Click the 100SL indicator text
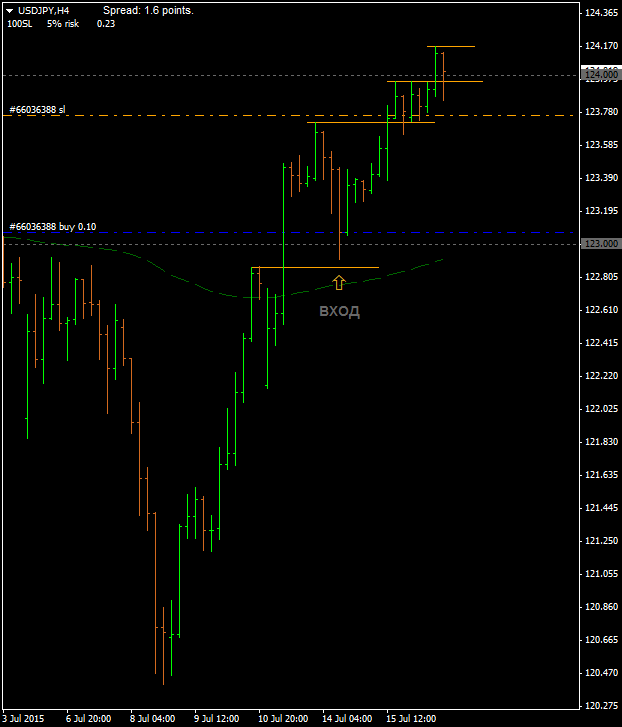The width and height of the screenshot is (622, 727). [x=20, y=24]
